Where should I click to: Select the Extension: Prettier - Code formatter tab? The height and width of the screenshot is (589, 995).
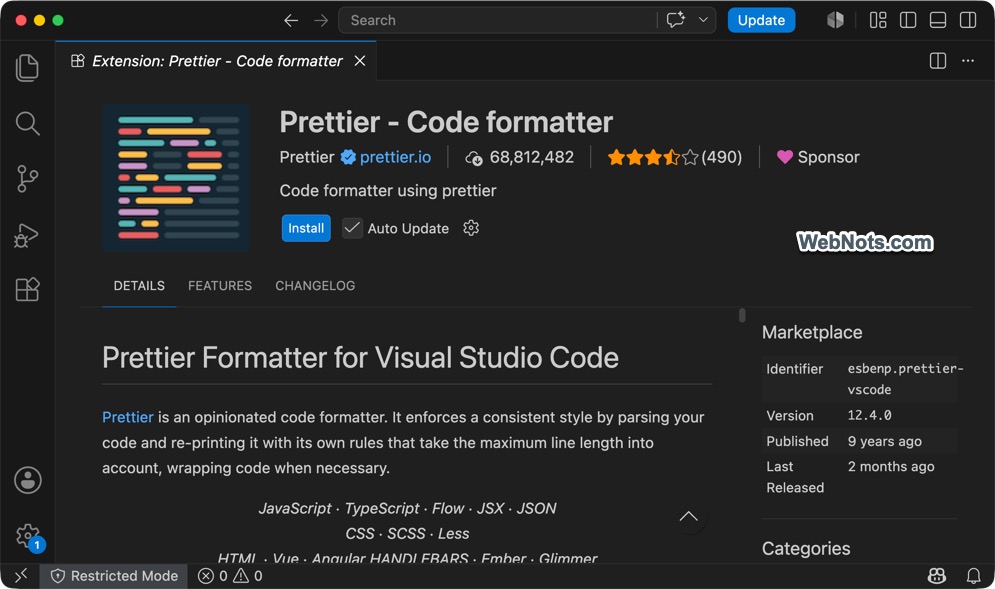(x=216, y=61)
